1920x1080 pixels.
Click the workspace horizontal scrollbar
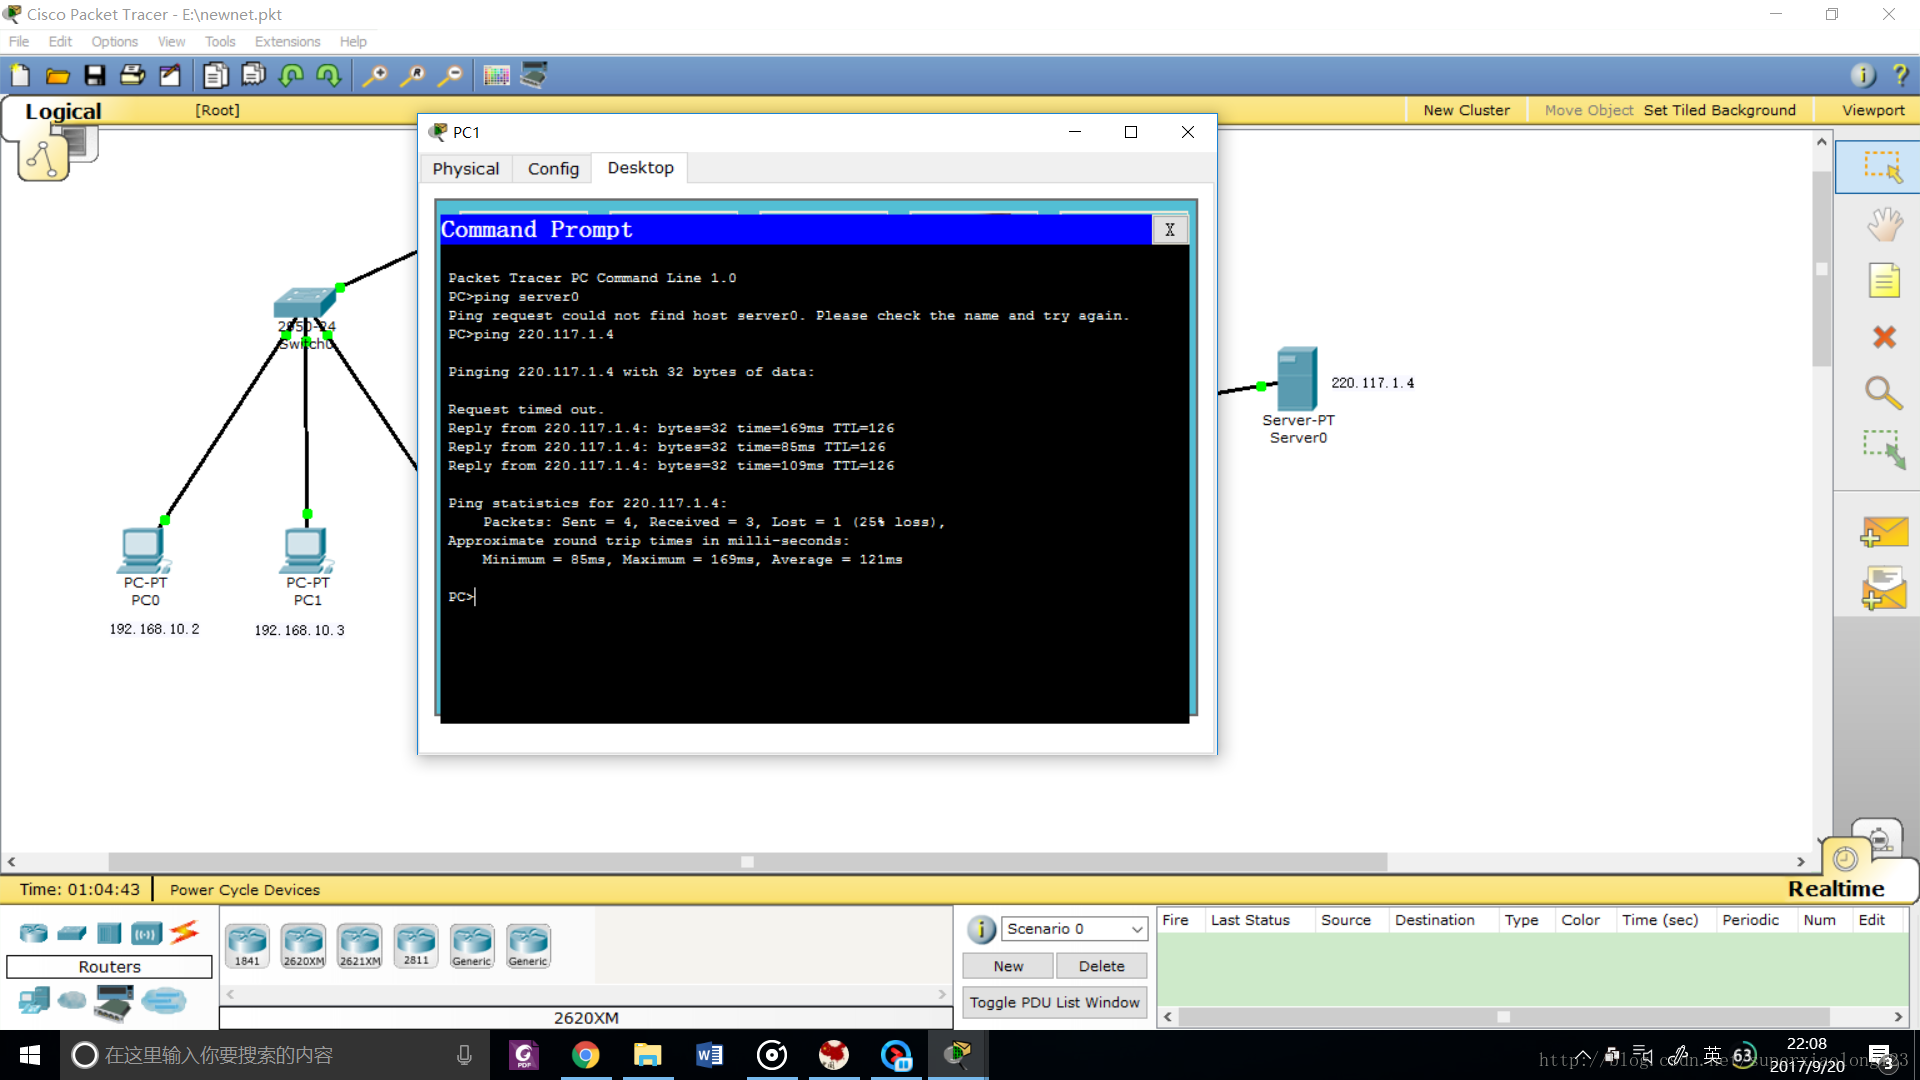point(747,861)
